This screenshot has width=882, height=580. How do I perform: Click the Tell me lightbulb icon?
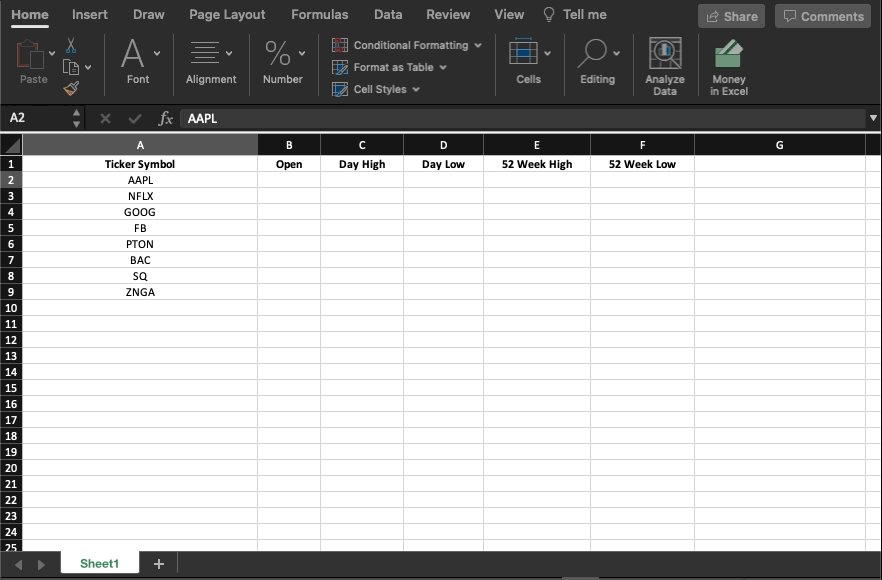549,15
